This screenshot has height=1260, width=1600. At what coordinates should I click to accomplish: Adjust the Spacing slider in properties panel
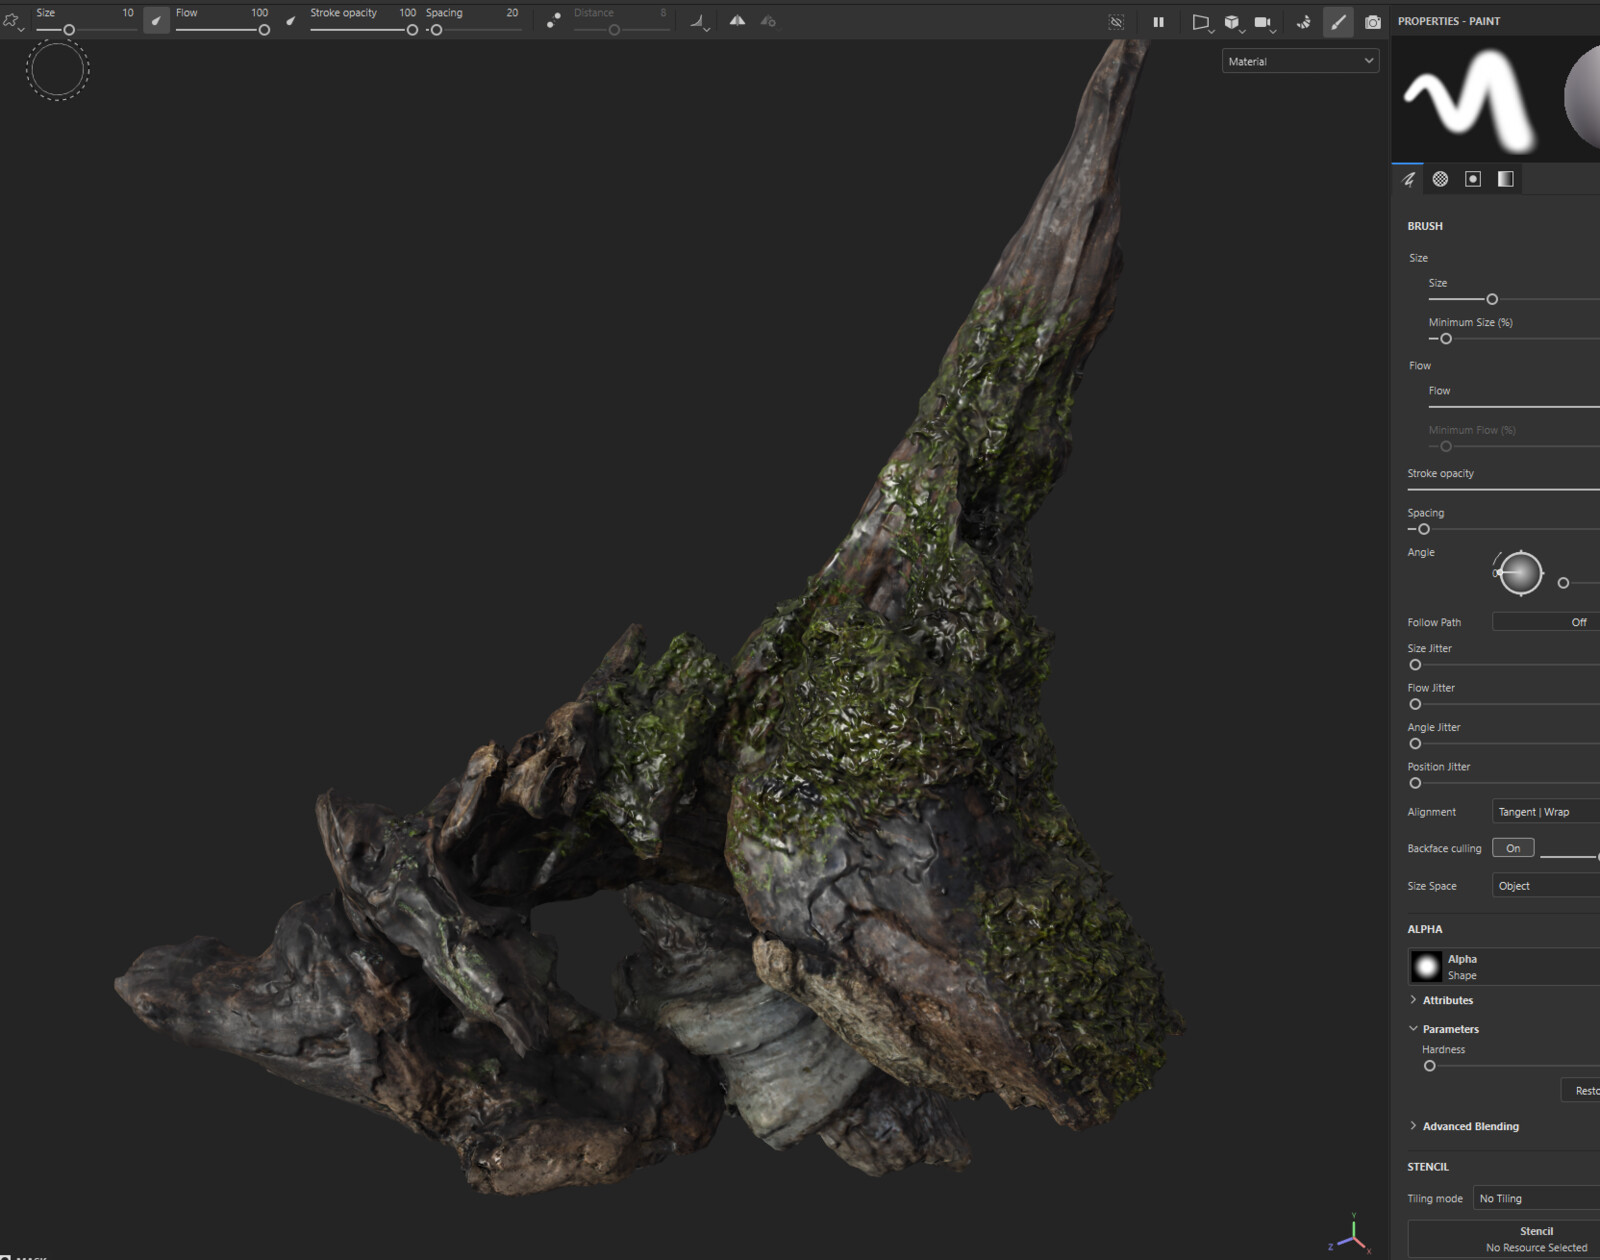point(1504,529)
